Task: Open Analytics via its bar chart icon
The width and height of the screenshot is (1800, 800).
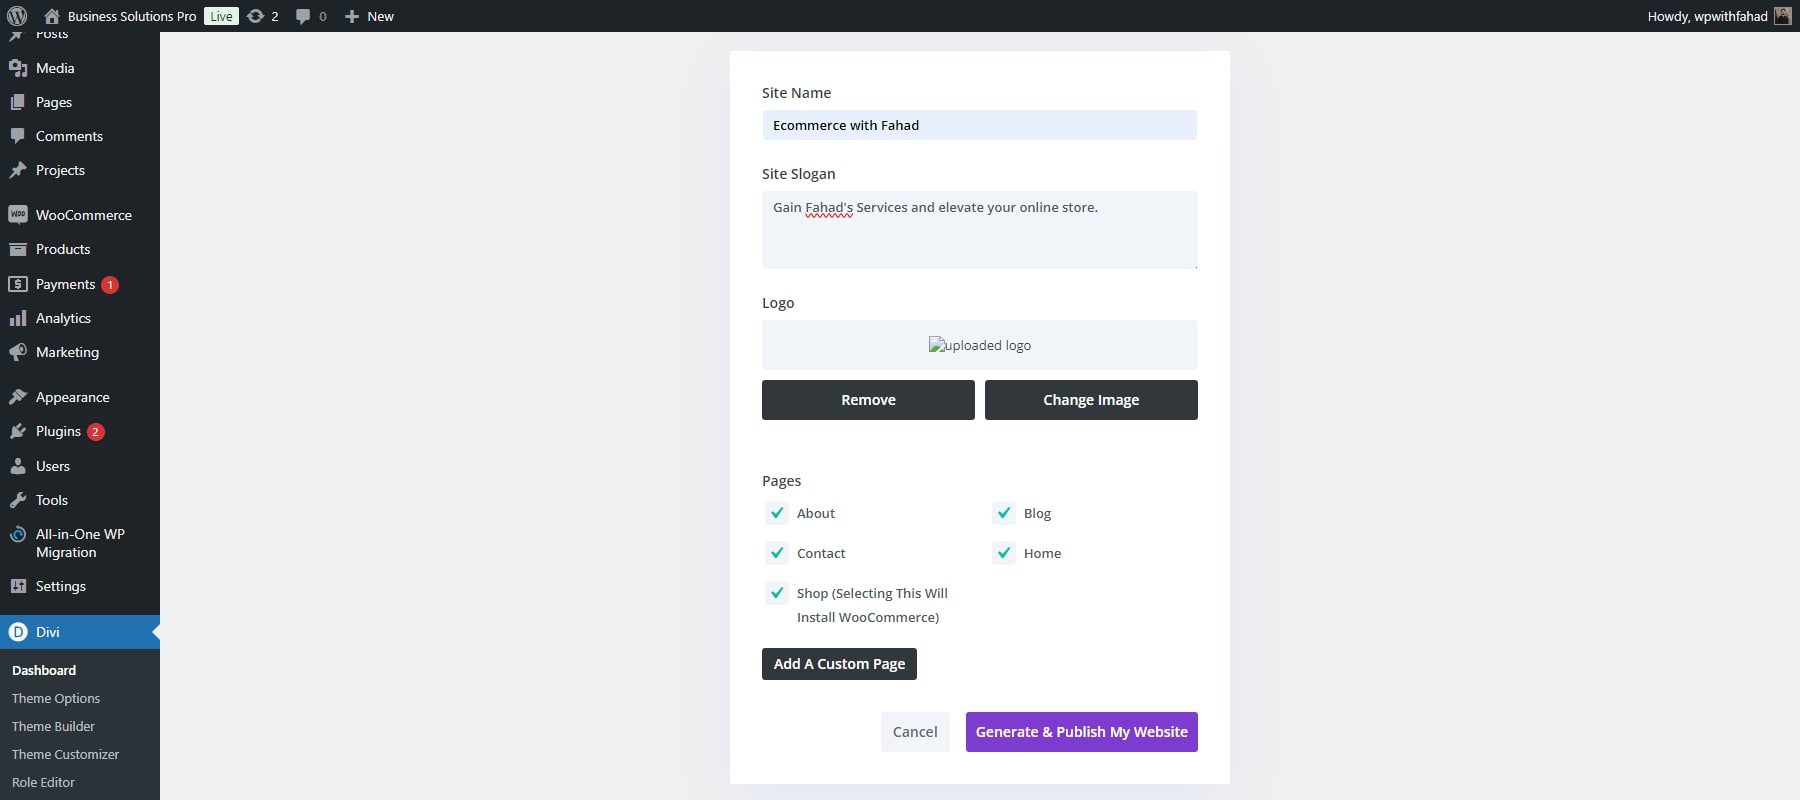Action: pos(17,318)
